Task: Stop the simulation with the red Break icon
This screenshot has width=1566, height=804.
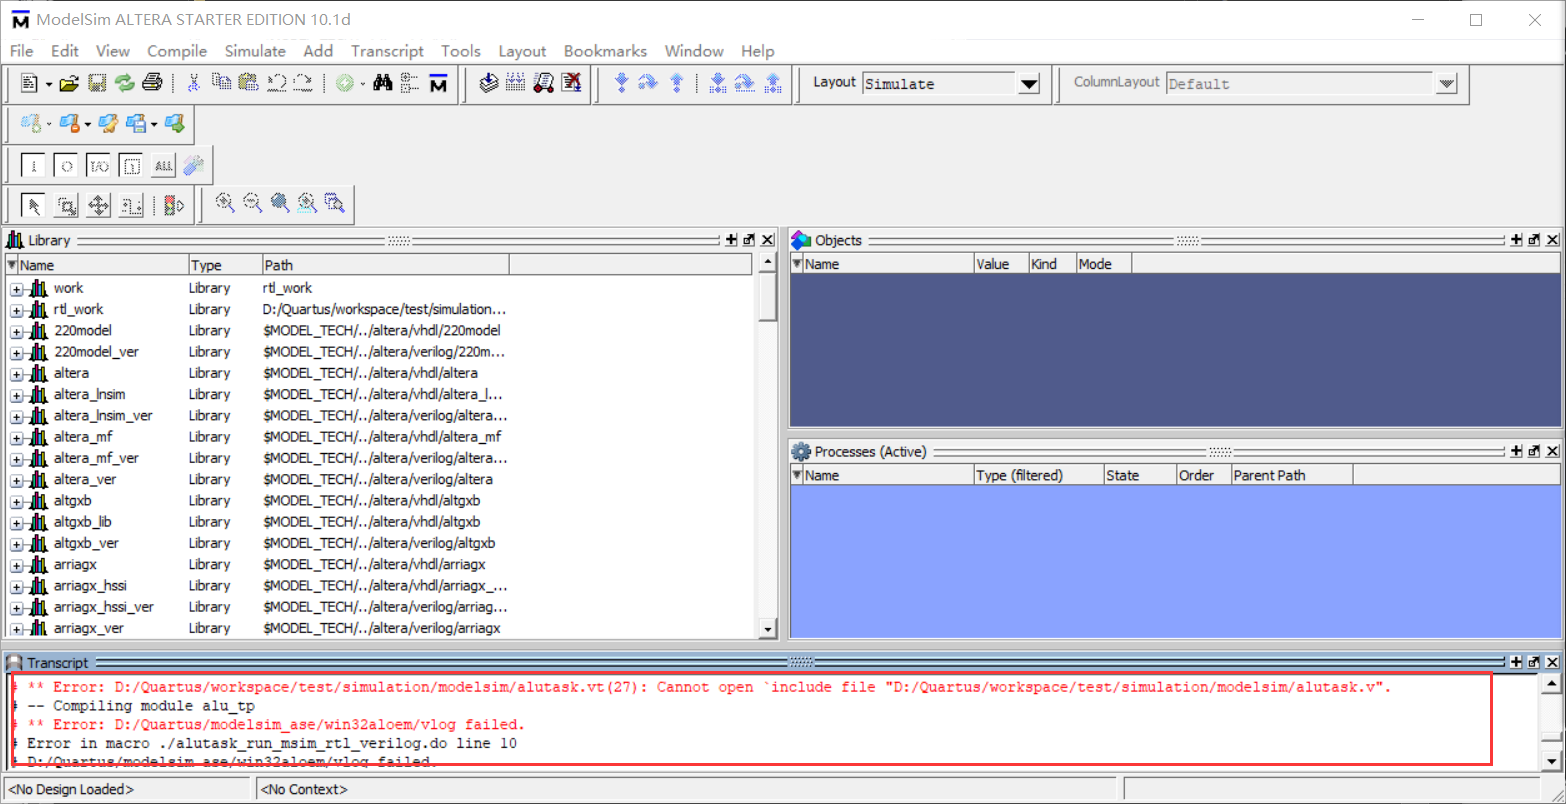Action: pos(571,83)
